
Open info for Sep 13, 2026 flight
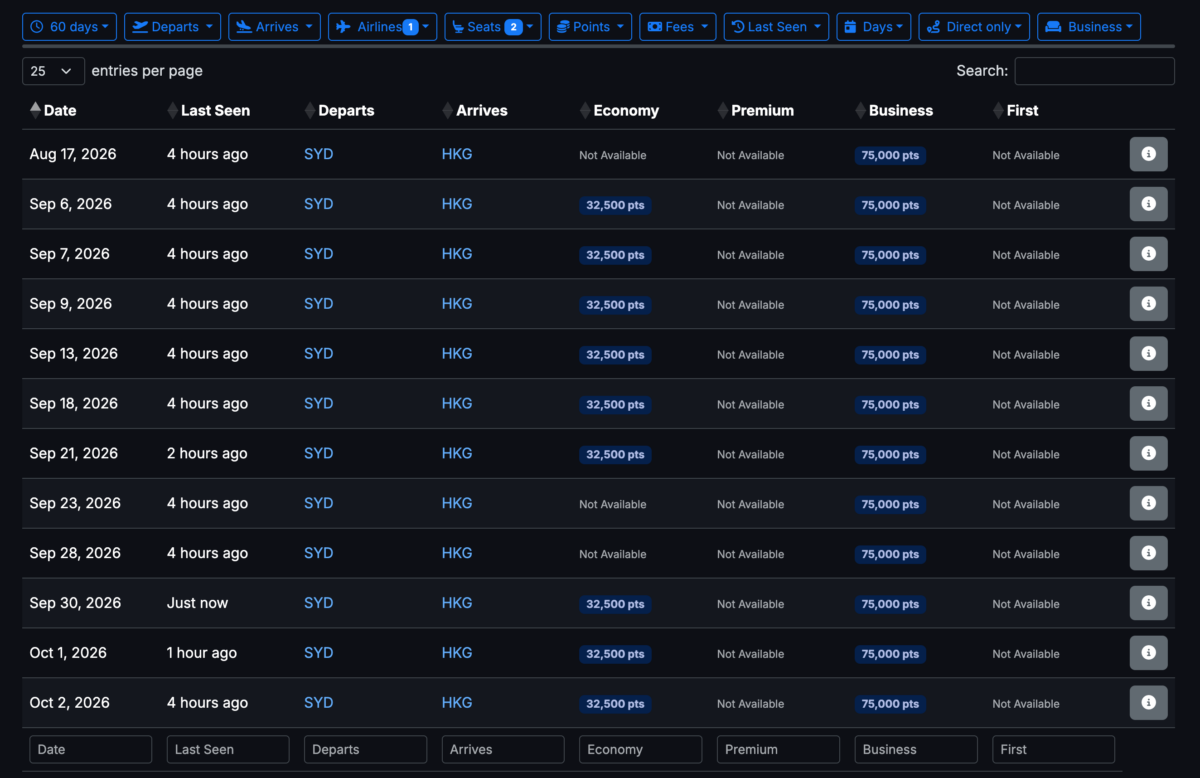click(x=1148, y=354)
